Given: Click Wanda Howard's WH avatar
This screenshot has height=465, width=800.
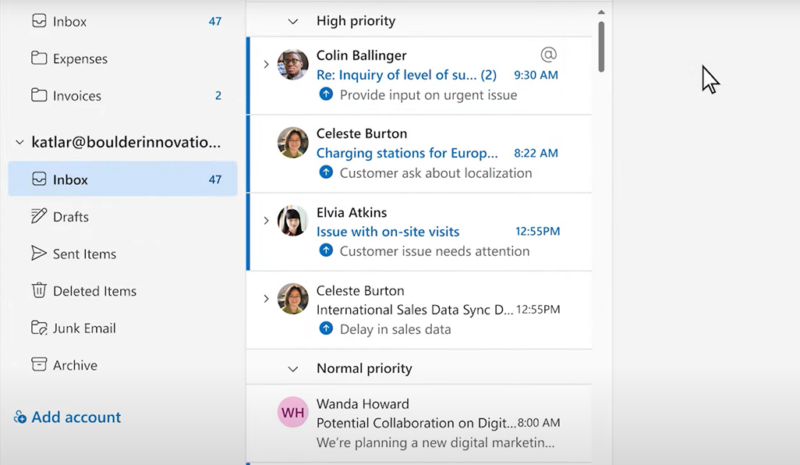Looking at the screenshot, I should (293, 412).
